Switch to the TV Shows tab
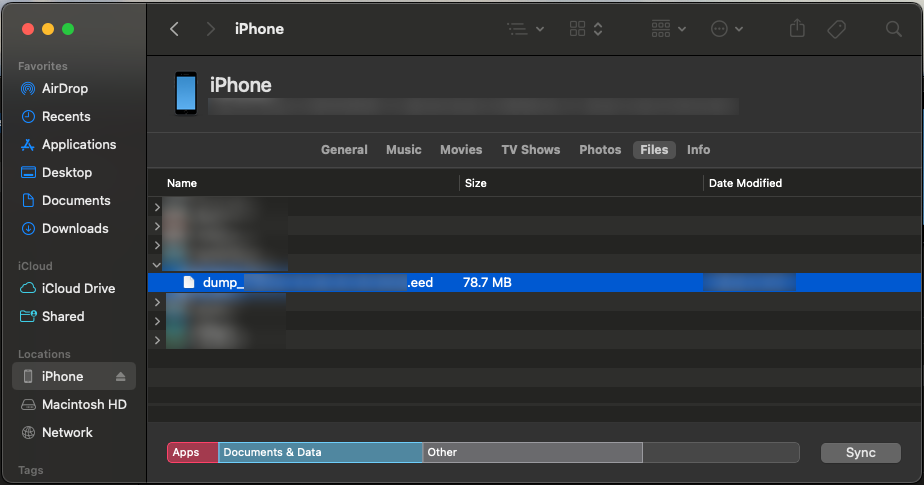Viewport: 924px width, 485px height. coord(530,150)
